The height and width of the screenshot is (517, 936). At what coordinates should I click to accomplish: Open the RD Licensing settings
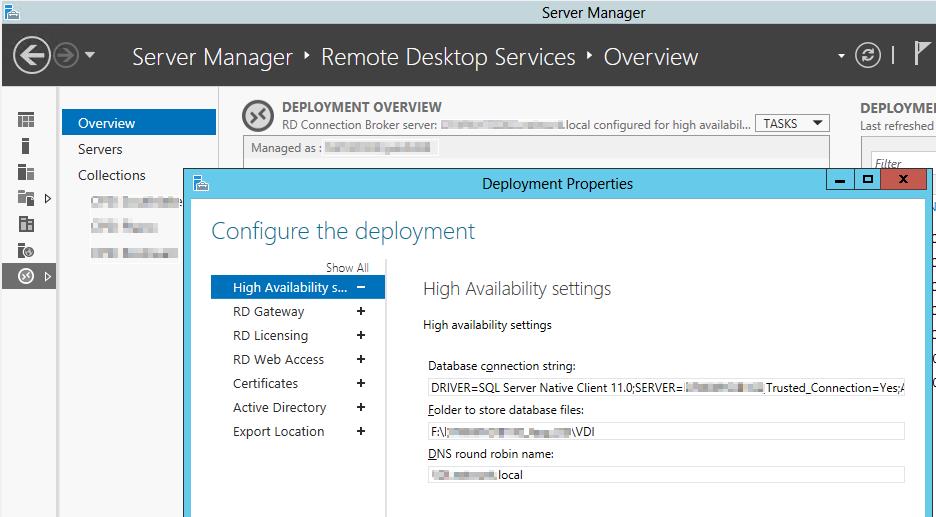point(270,336)
